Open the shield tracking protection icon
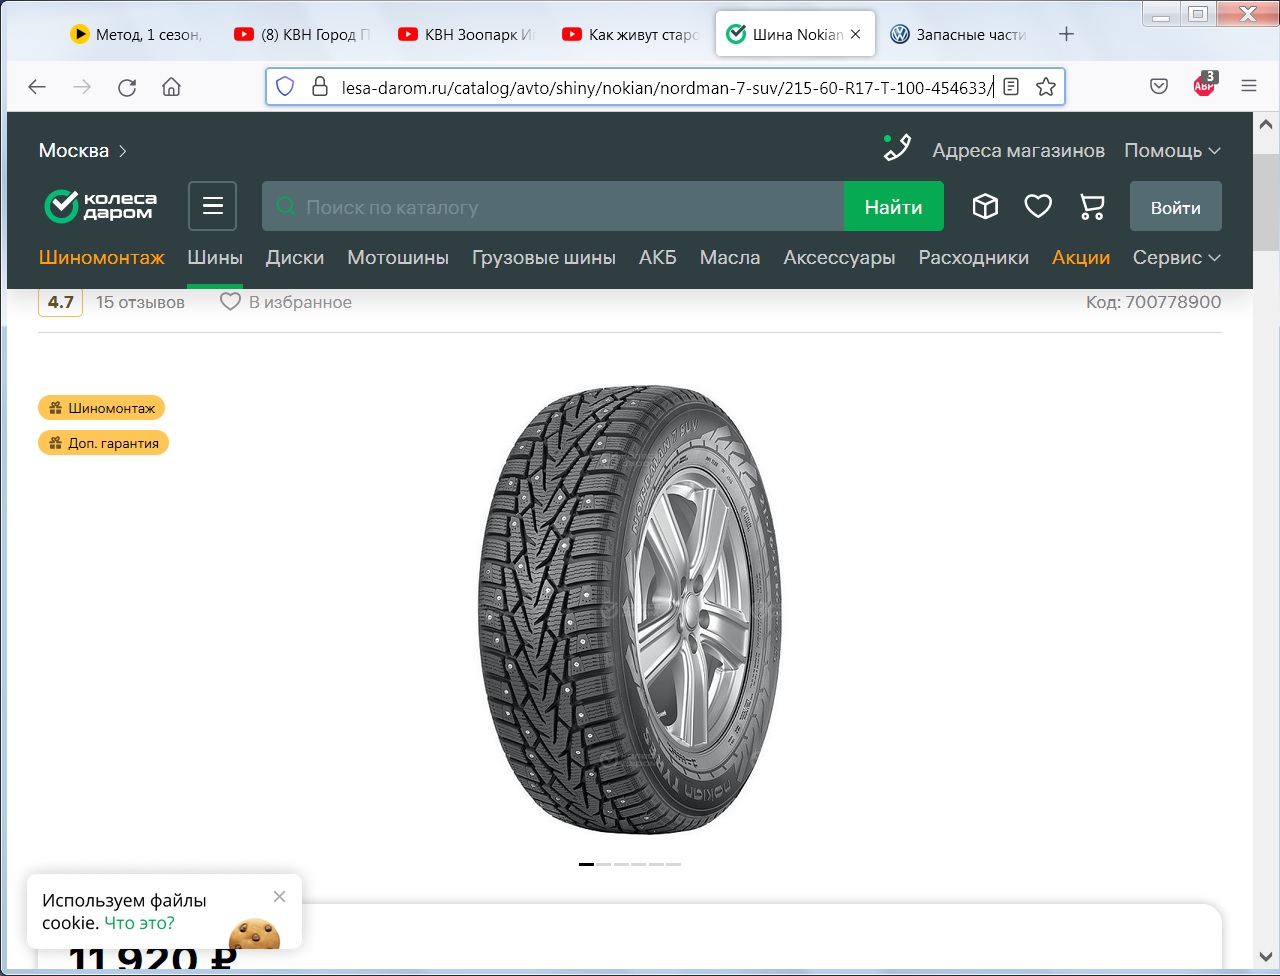Viewport: 1280px width, 976px height. pos(285,87)
